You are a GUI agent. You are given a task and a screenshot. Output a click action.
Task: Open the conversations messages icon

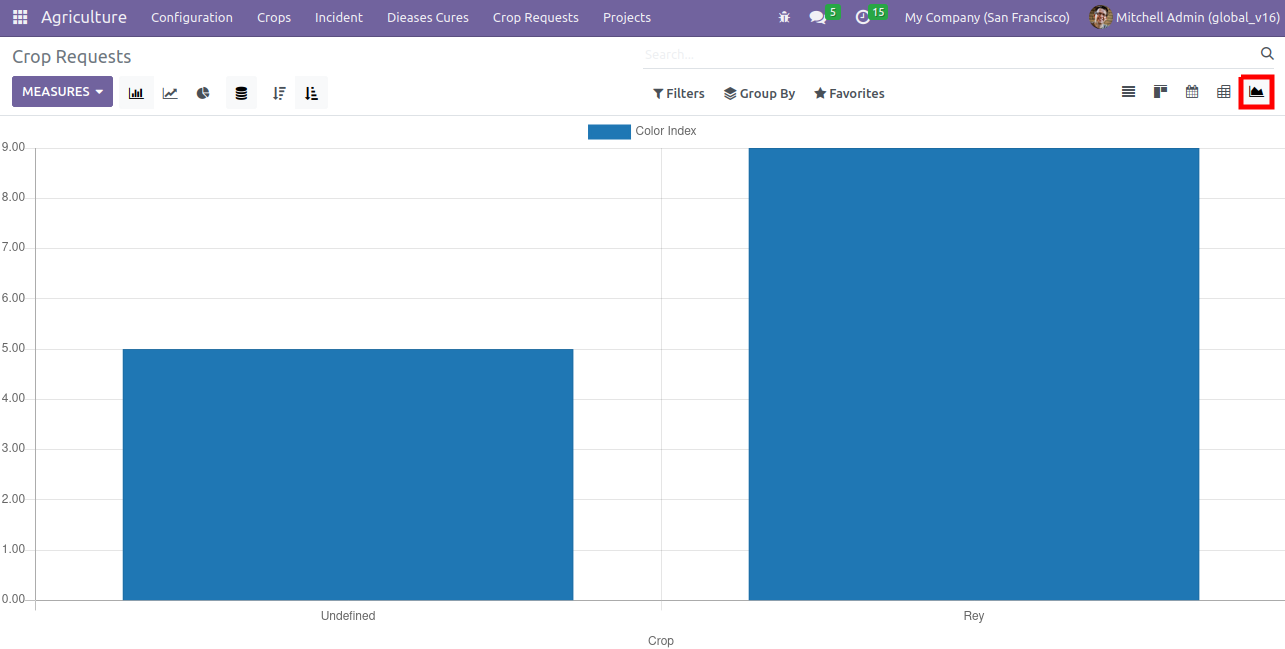pyautogui.click(x=818, y=18)
